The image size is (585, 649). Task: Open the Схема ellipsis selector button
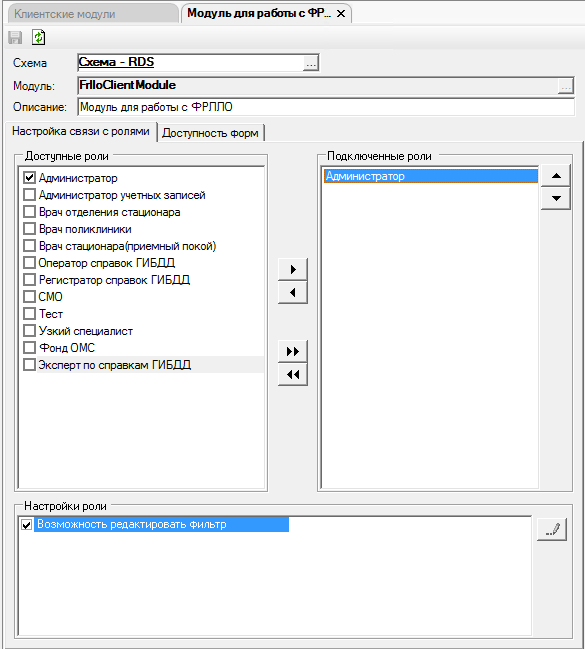(311, 63)
